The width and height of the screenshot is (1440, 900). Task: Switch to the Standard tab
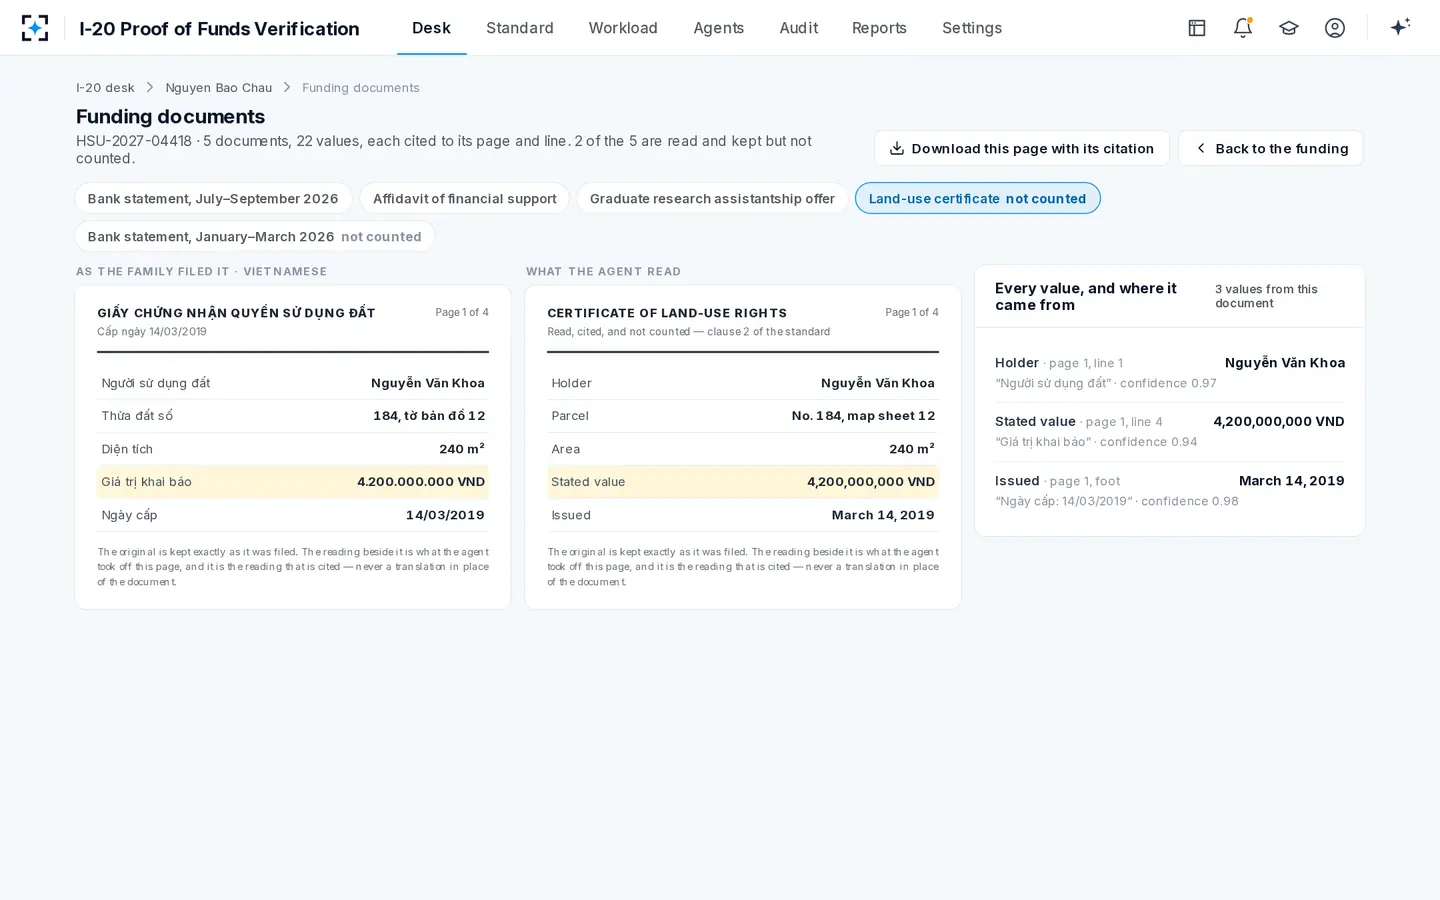pos(520,28)
